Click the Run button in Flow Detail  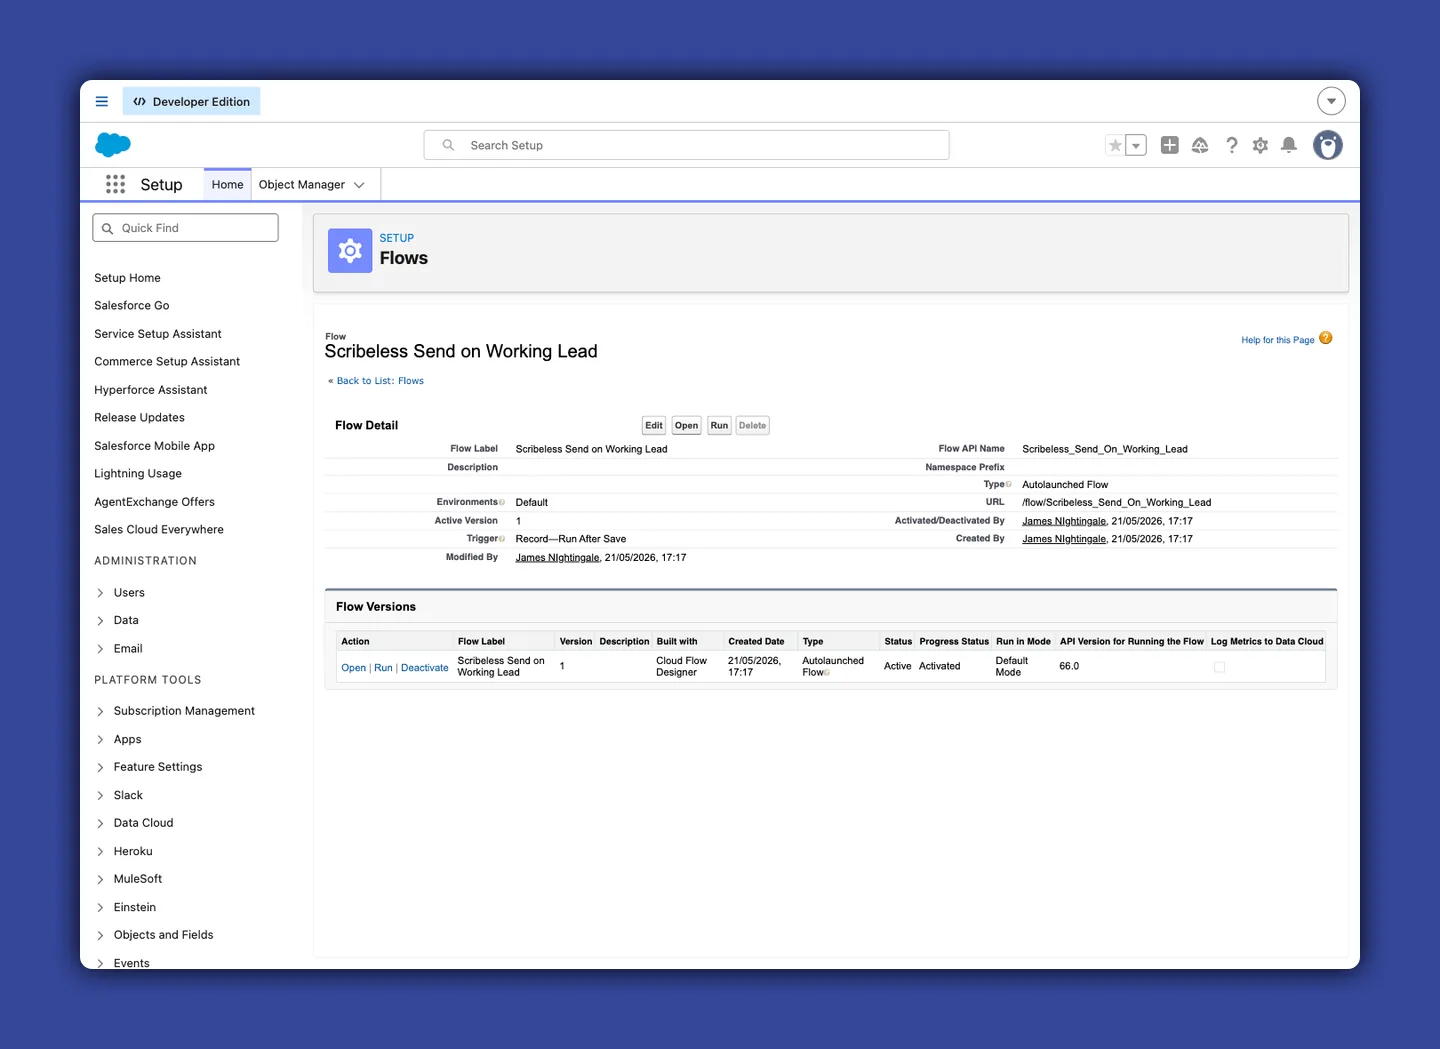point(719,425)
